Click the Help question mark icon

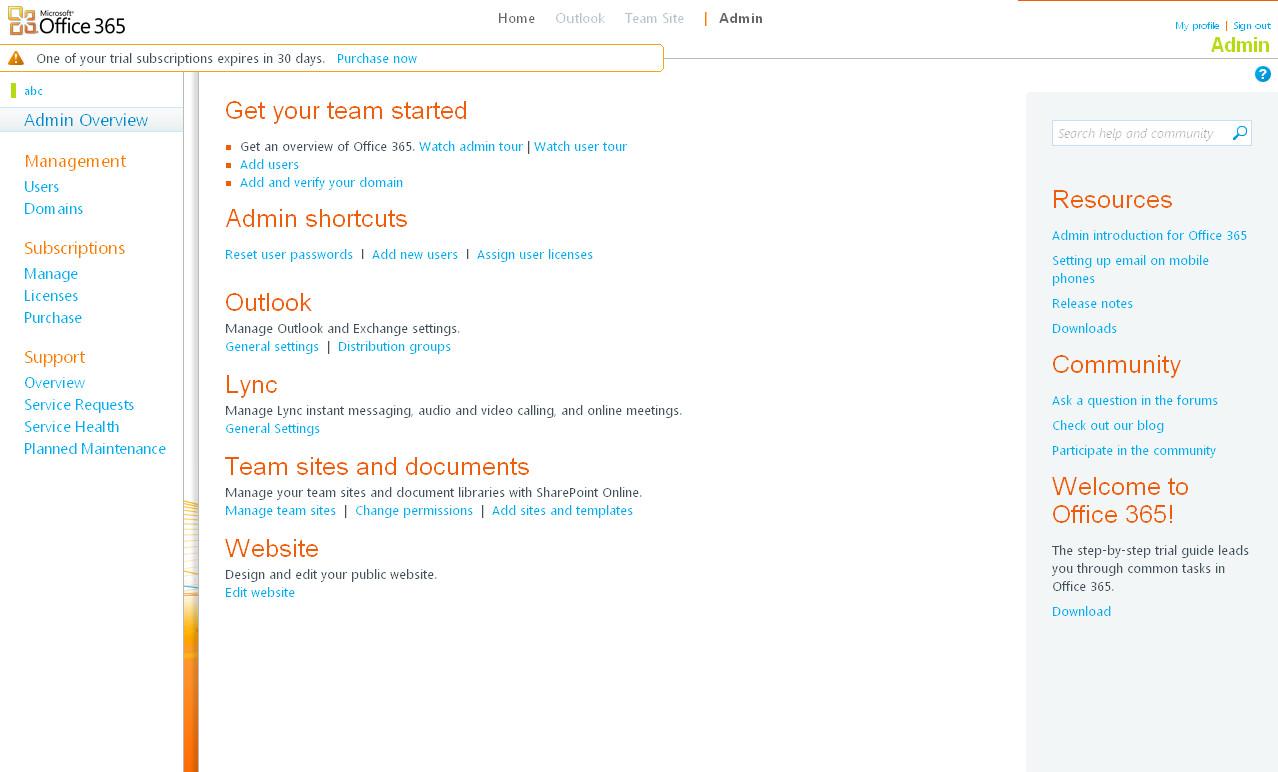coord(1262,74)
